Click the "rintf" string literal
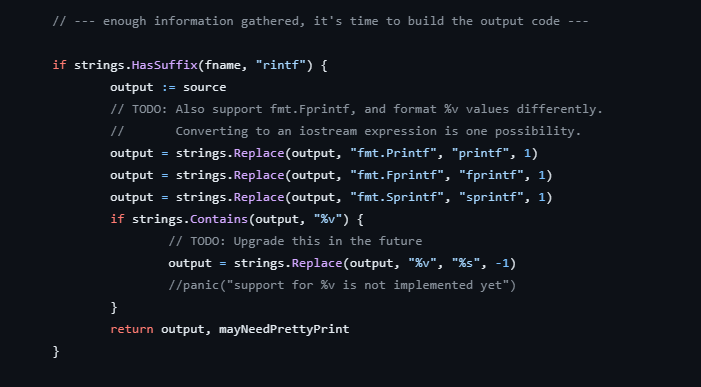 (281, 65)
